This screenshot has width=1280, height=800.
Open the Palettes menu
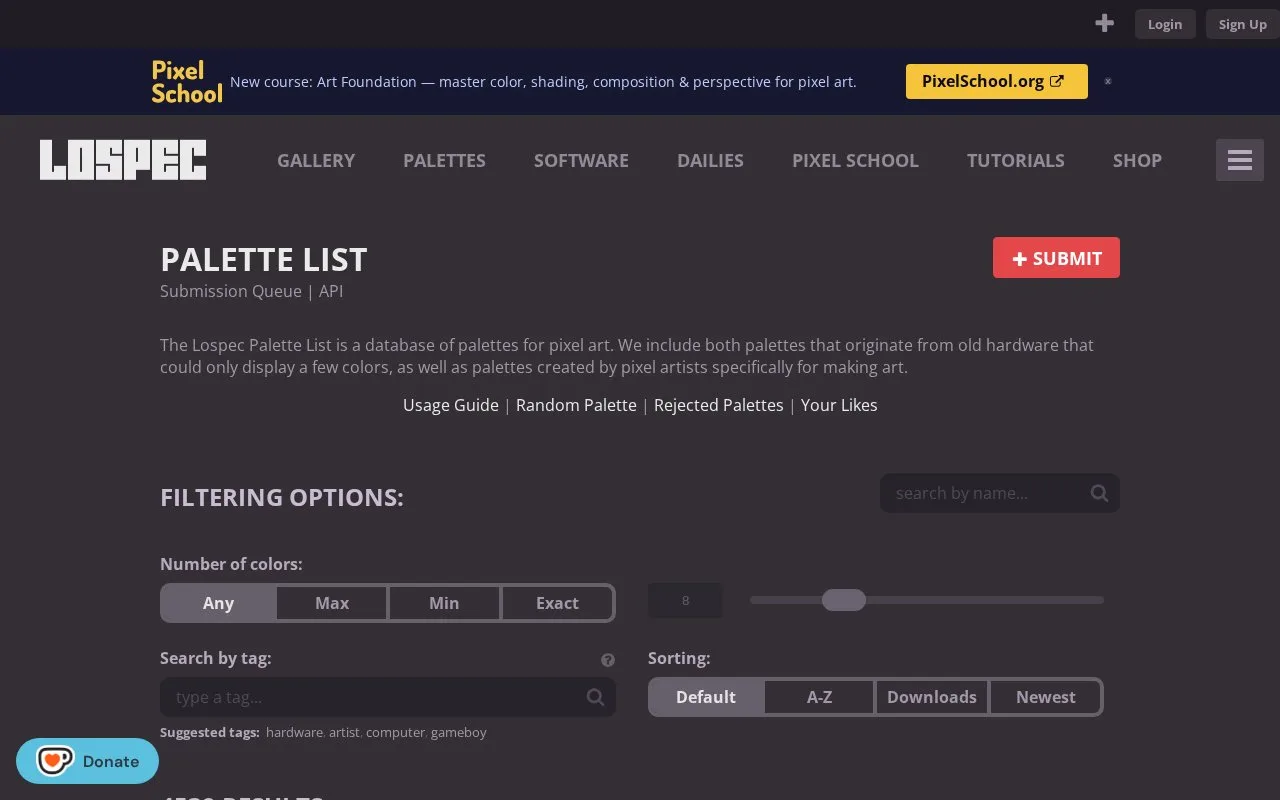click(444, 160)
